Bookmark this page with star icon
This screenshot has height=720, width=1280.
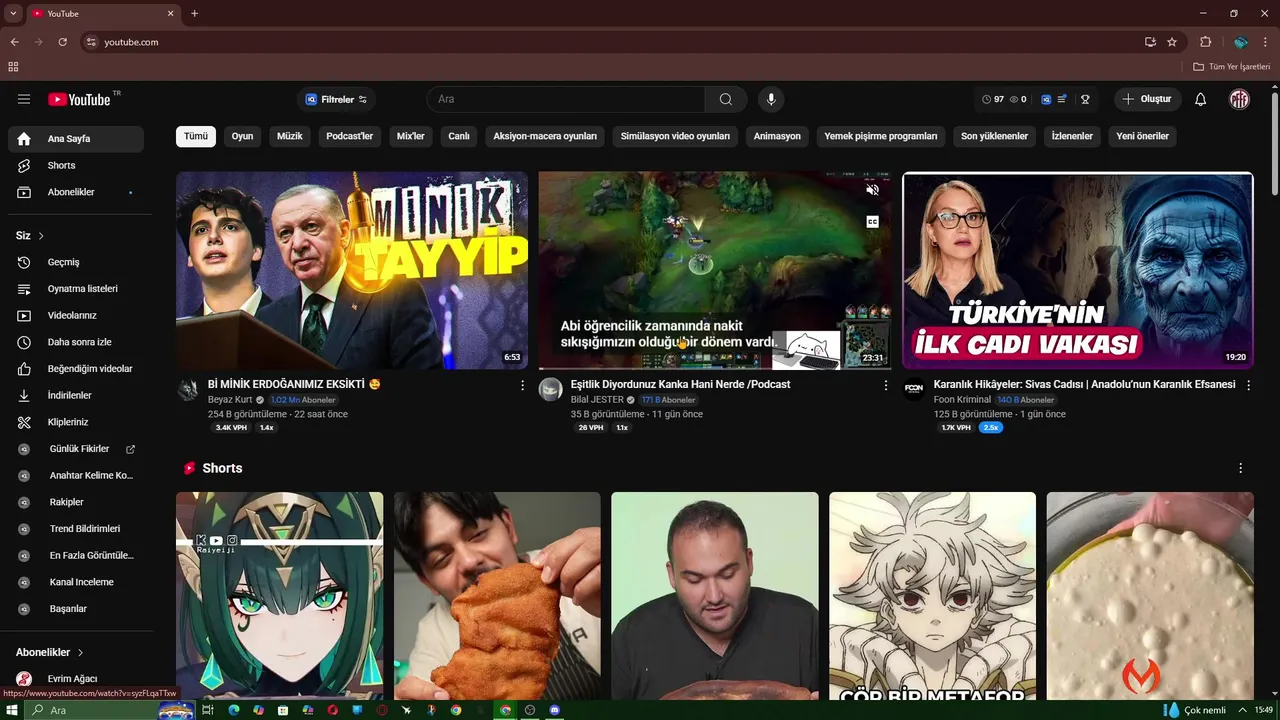[x=1172, y=42]
